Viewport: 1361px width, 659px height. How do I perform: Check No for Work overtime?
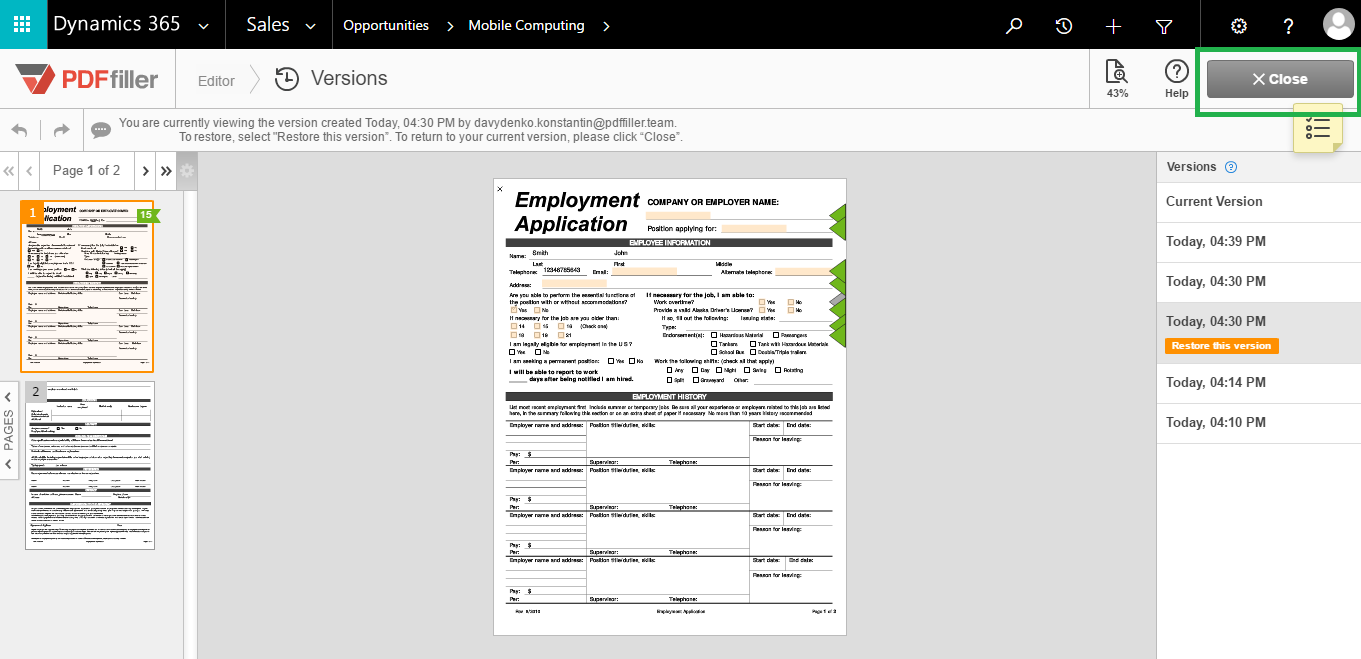pos(791,302)
